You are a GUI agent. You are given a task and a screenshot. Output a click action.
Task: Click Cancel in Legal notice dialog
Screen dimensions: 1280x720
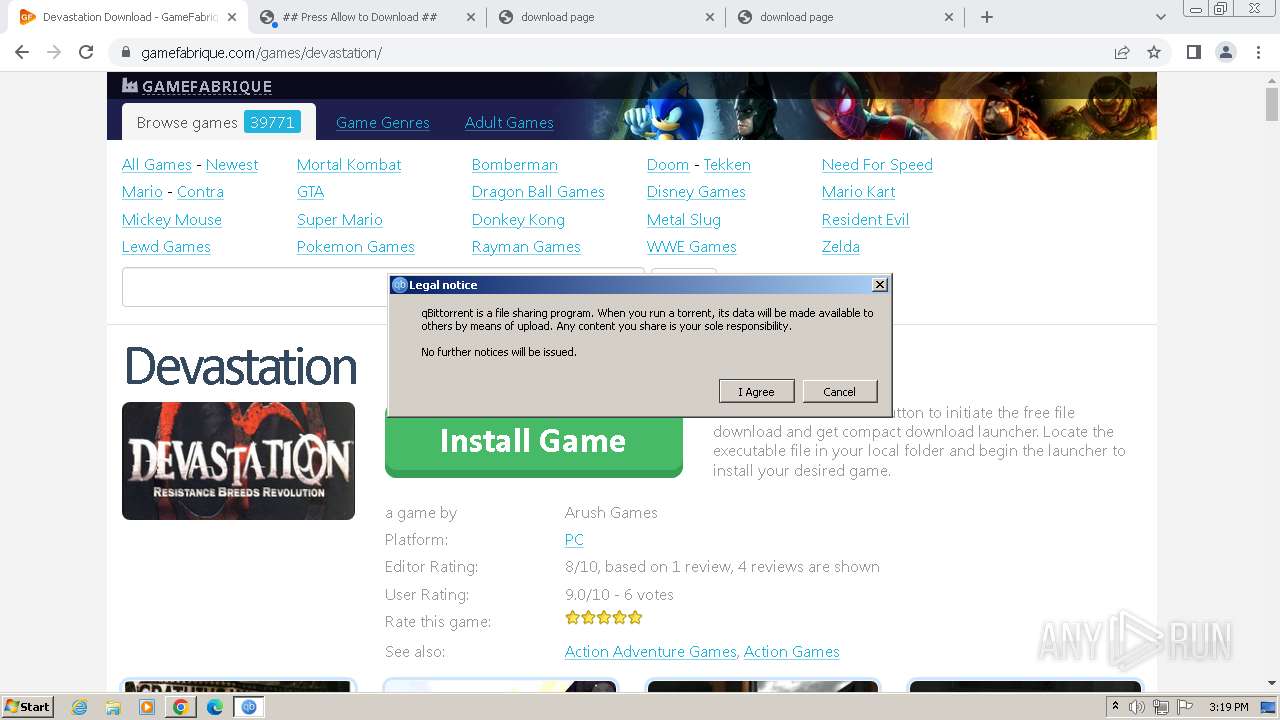[840, 391]
